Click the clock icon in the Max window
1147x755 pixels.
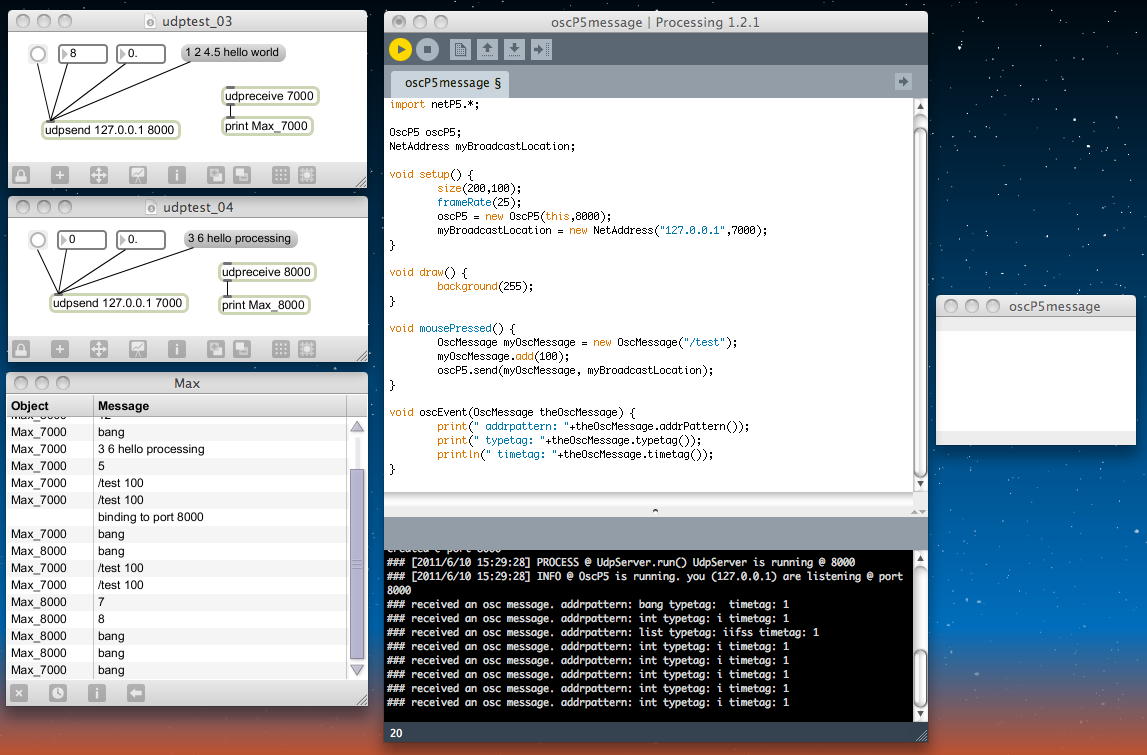58,692
